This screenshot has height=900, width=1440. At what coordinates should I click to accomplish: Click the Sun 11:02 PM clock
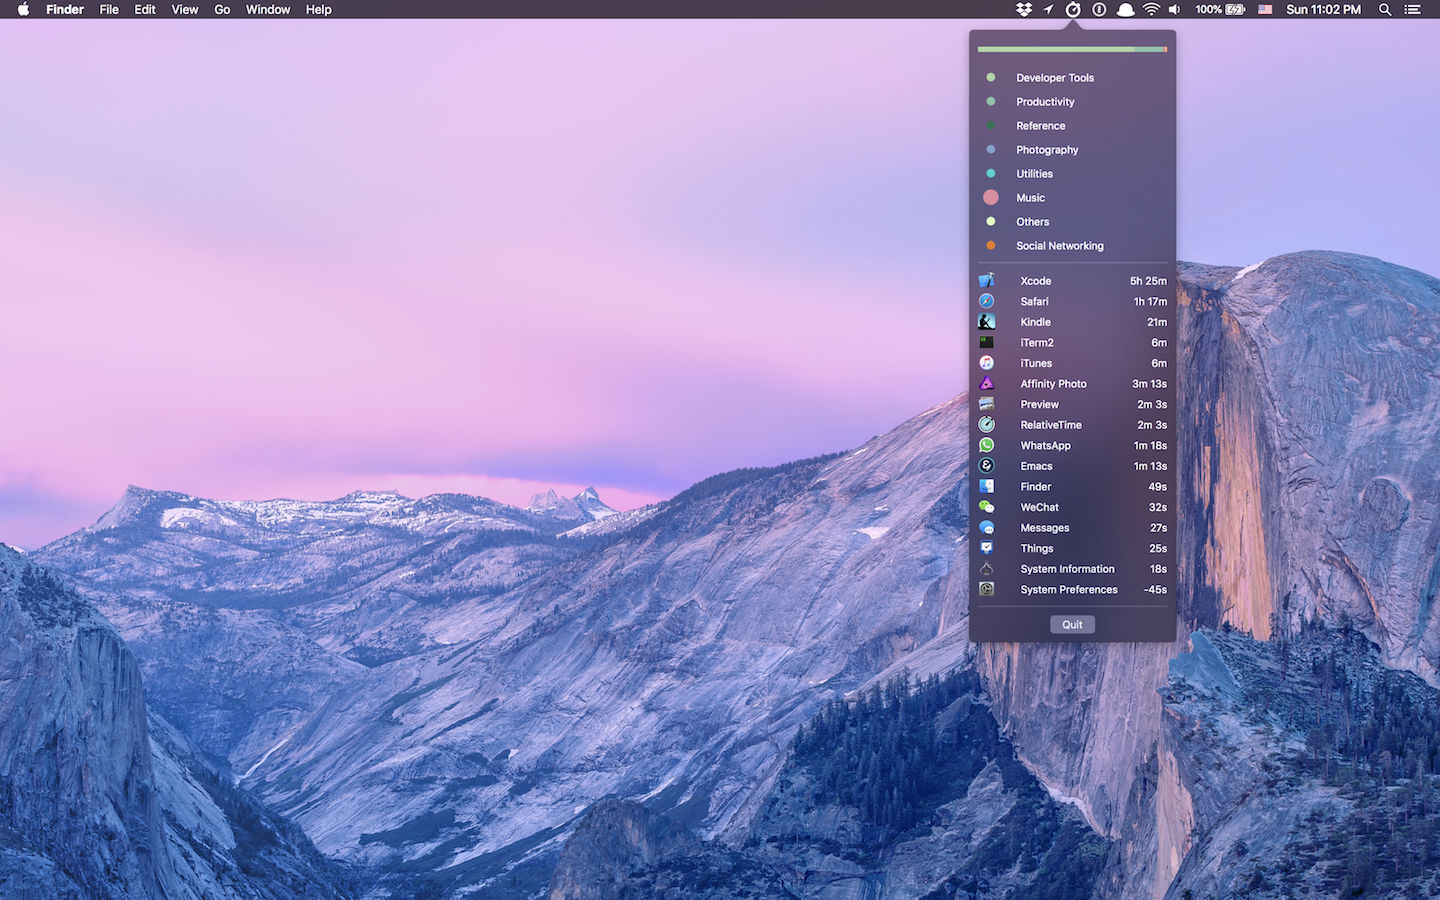[x=1323, y=9]
